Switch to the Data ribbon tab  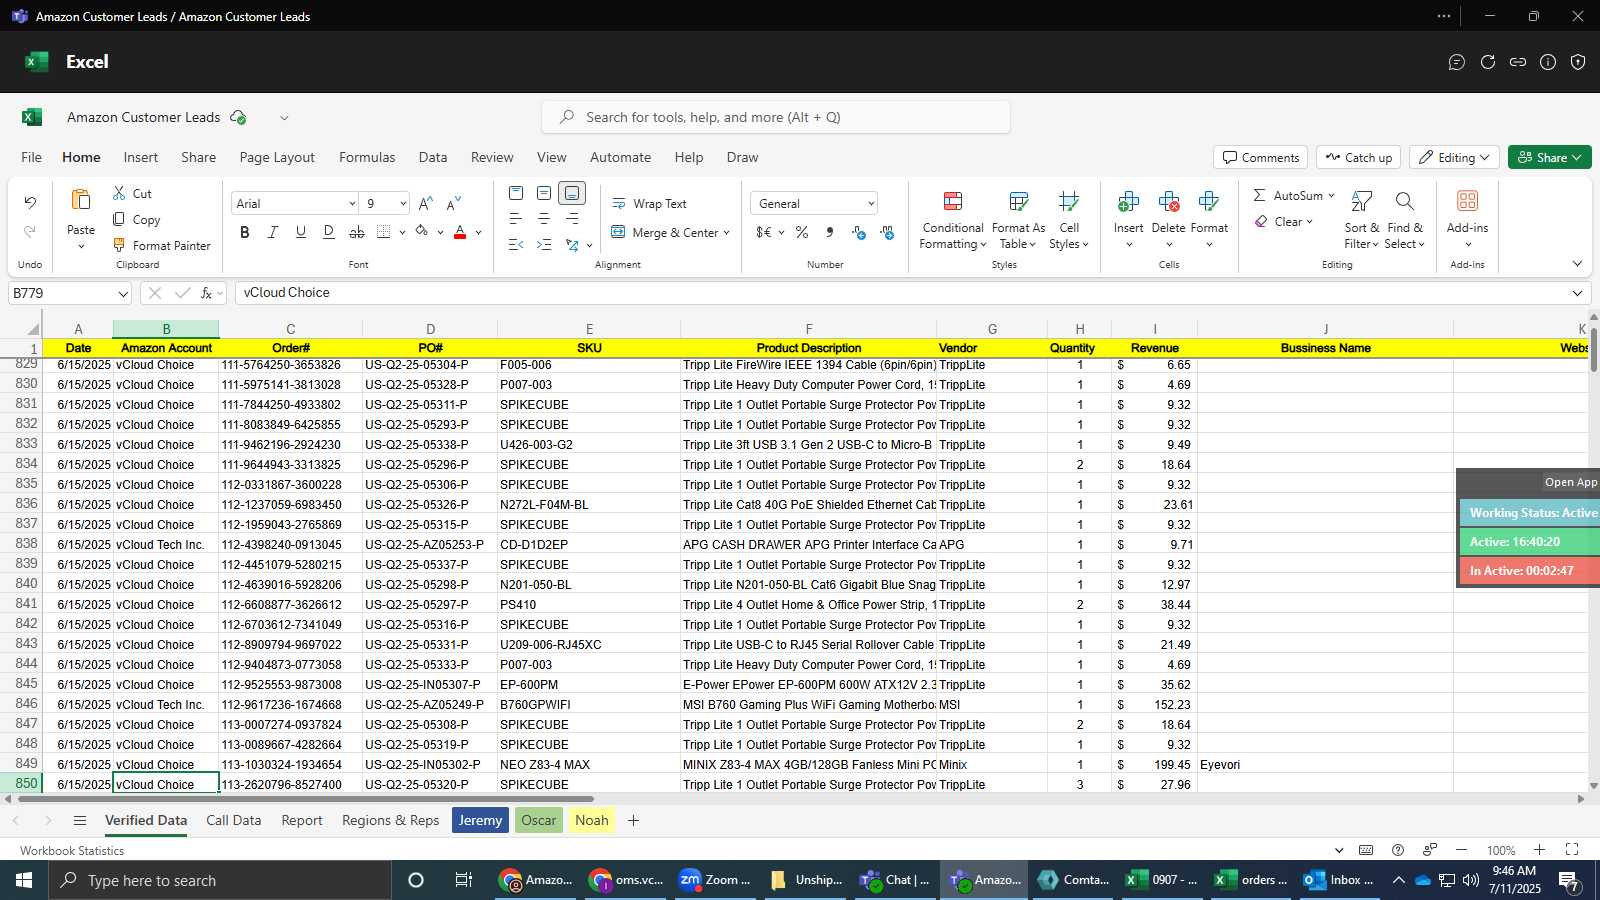click(x=433, y=157)
